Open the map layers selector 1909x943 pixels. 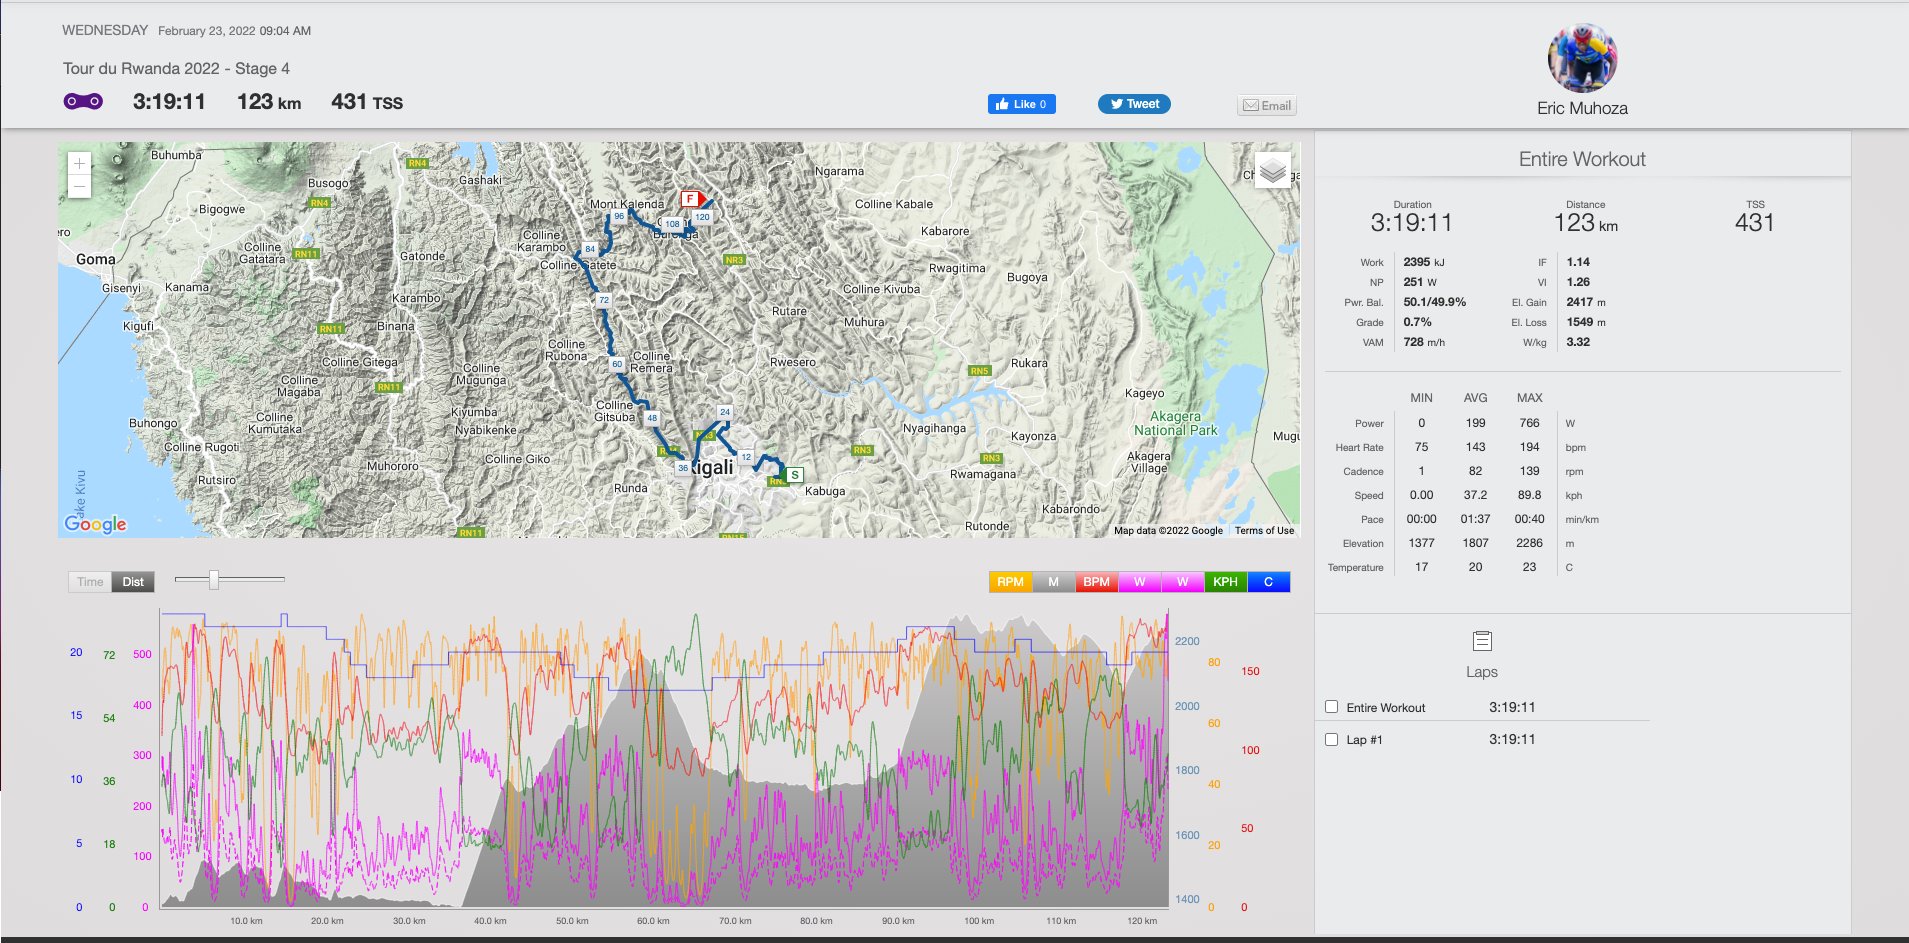(1272, 171)
